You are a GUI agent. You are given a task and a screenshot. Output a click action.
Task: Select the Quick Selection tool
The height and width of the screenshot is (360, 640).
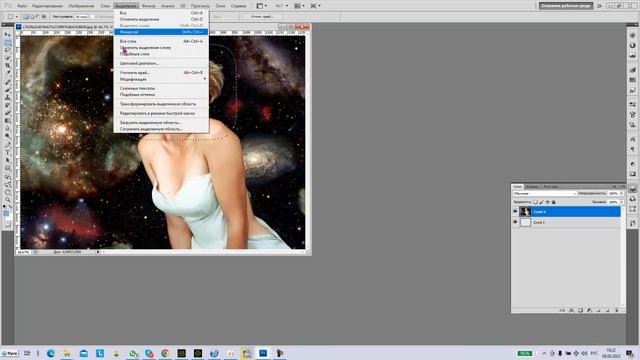pos(7,58)
